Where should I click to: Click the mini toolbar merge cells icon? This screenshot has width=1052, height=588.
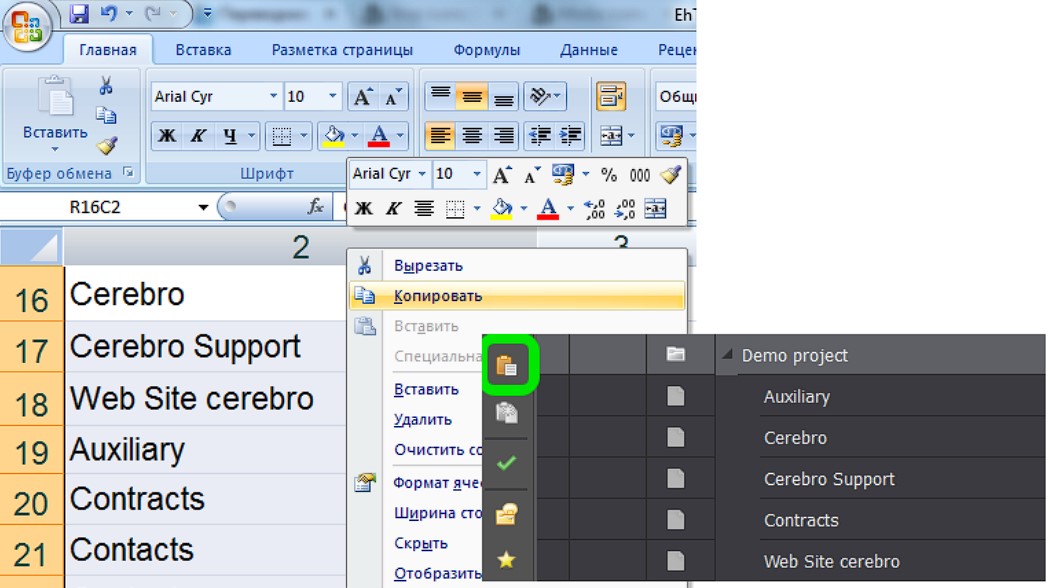pyautogui.click(x=655, y=209)
